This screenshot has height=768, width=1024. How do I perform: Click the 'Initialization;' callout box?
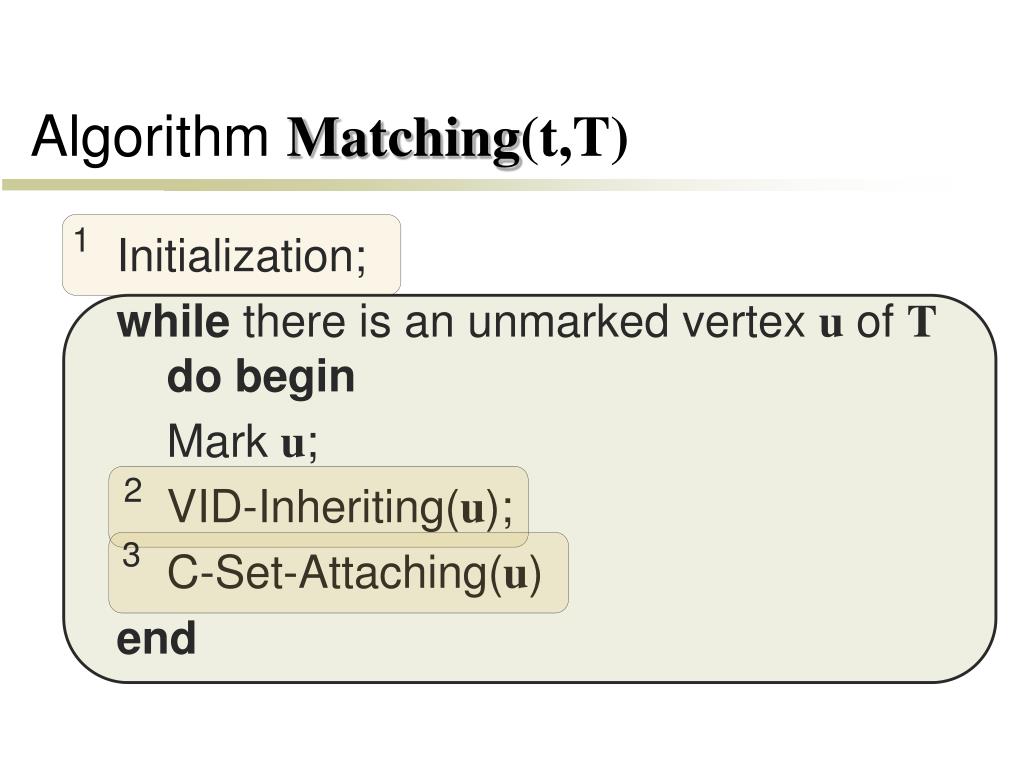(231, 255)
